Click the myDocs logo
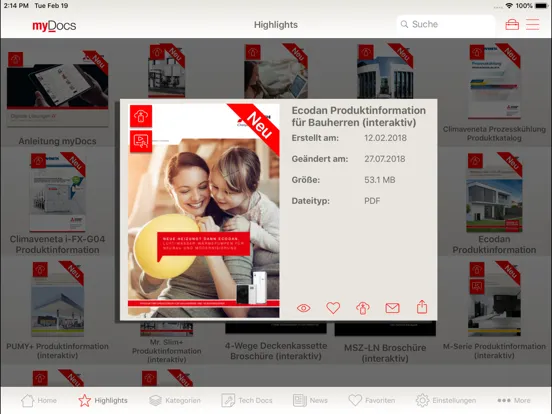 [54, 26]
